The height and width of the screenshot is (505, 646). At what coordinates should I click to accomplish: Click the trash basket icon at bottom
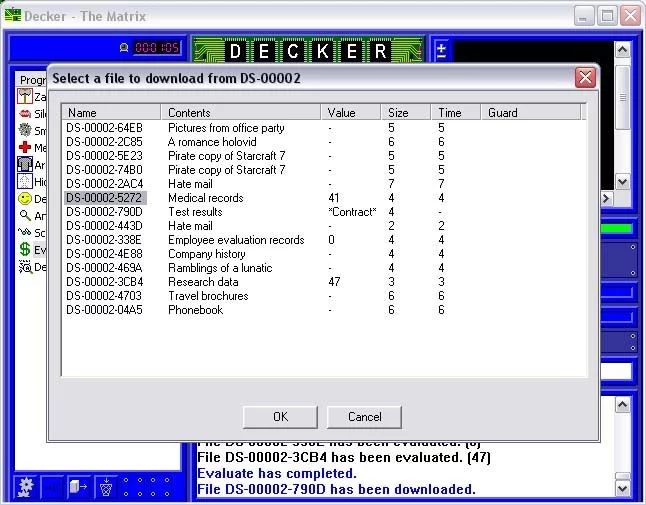pyautogui.click(x=105, y=488)
